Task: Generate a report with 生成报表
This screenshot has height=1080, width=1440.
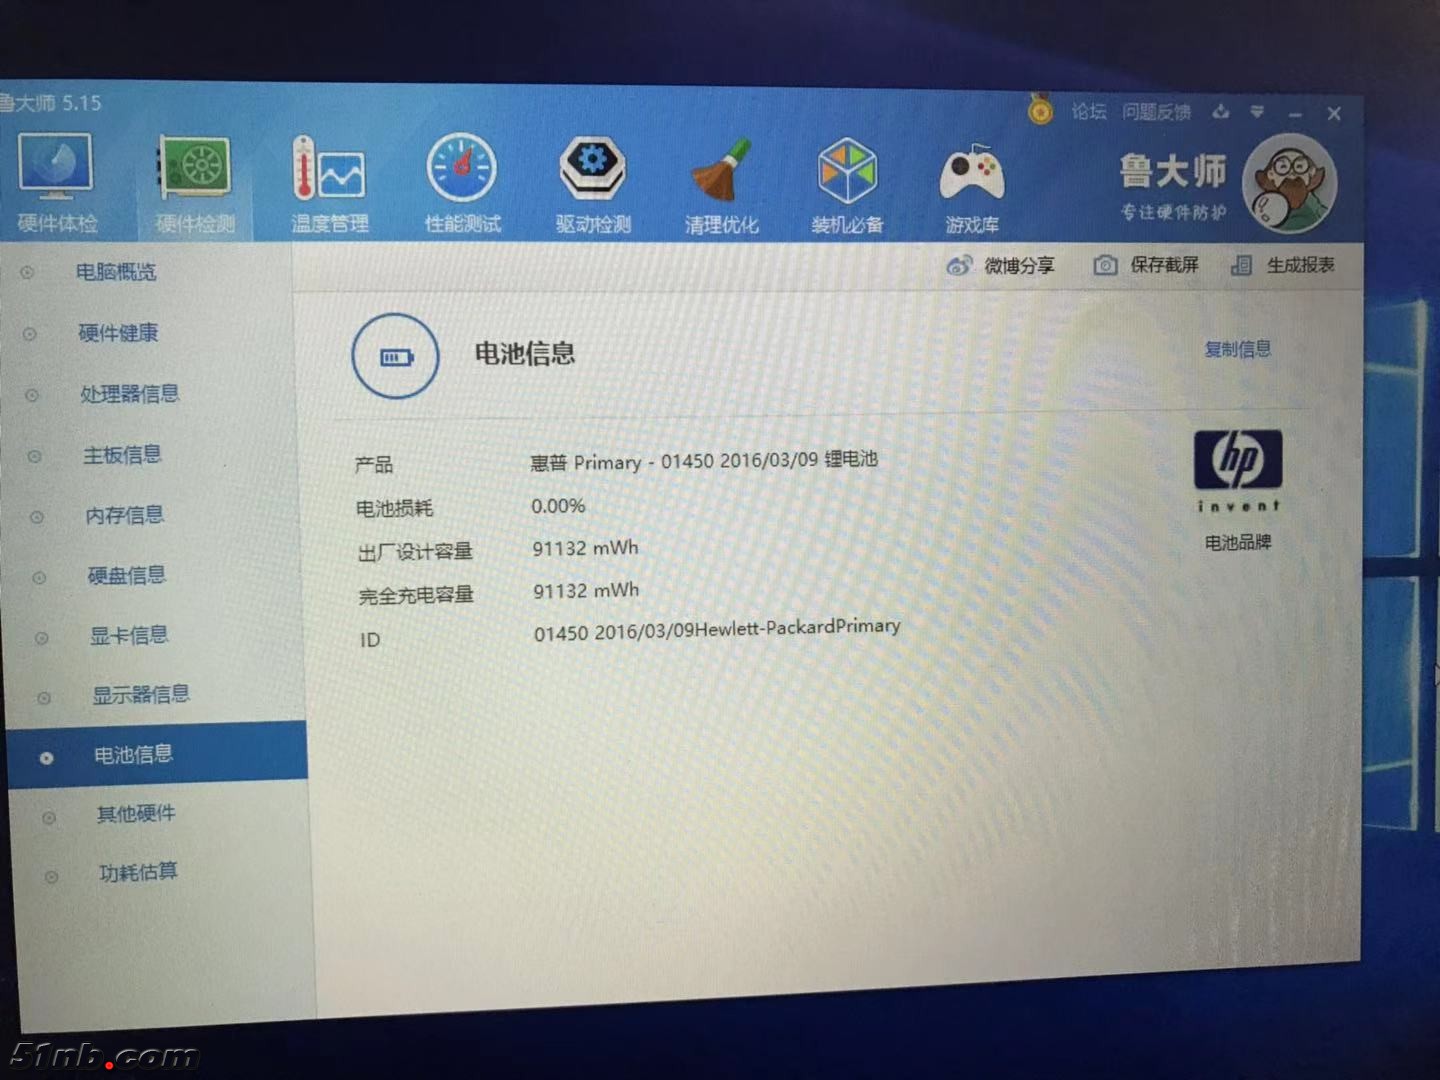Action: (x=1283, y=265)
